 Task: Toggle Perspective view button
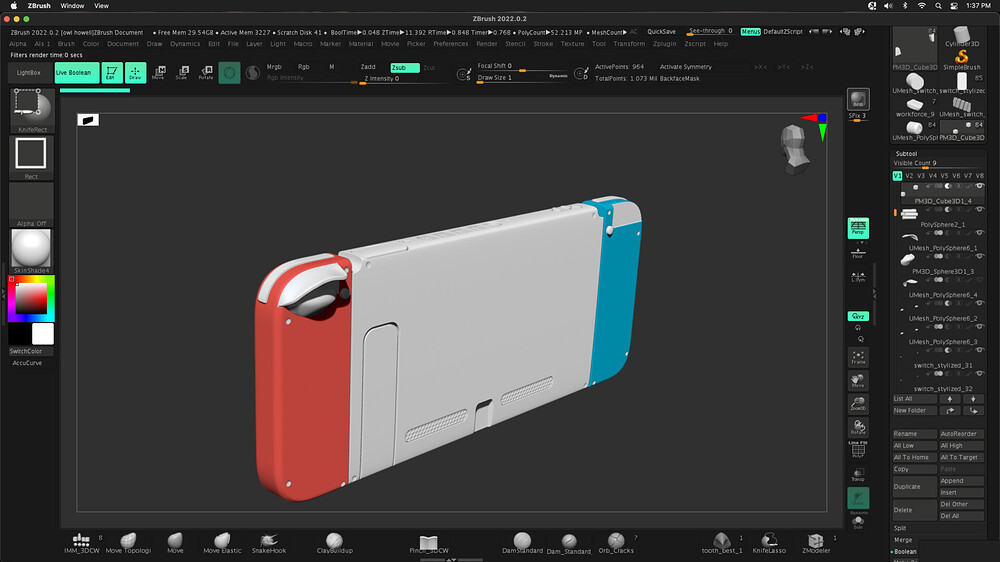(x=858, y=228)
